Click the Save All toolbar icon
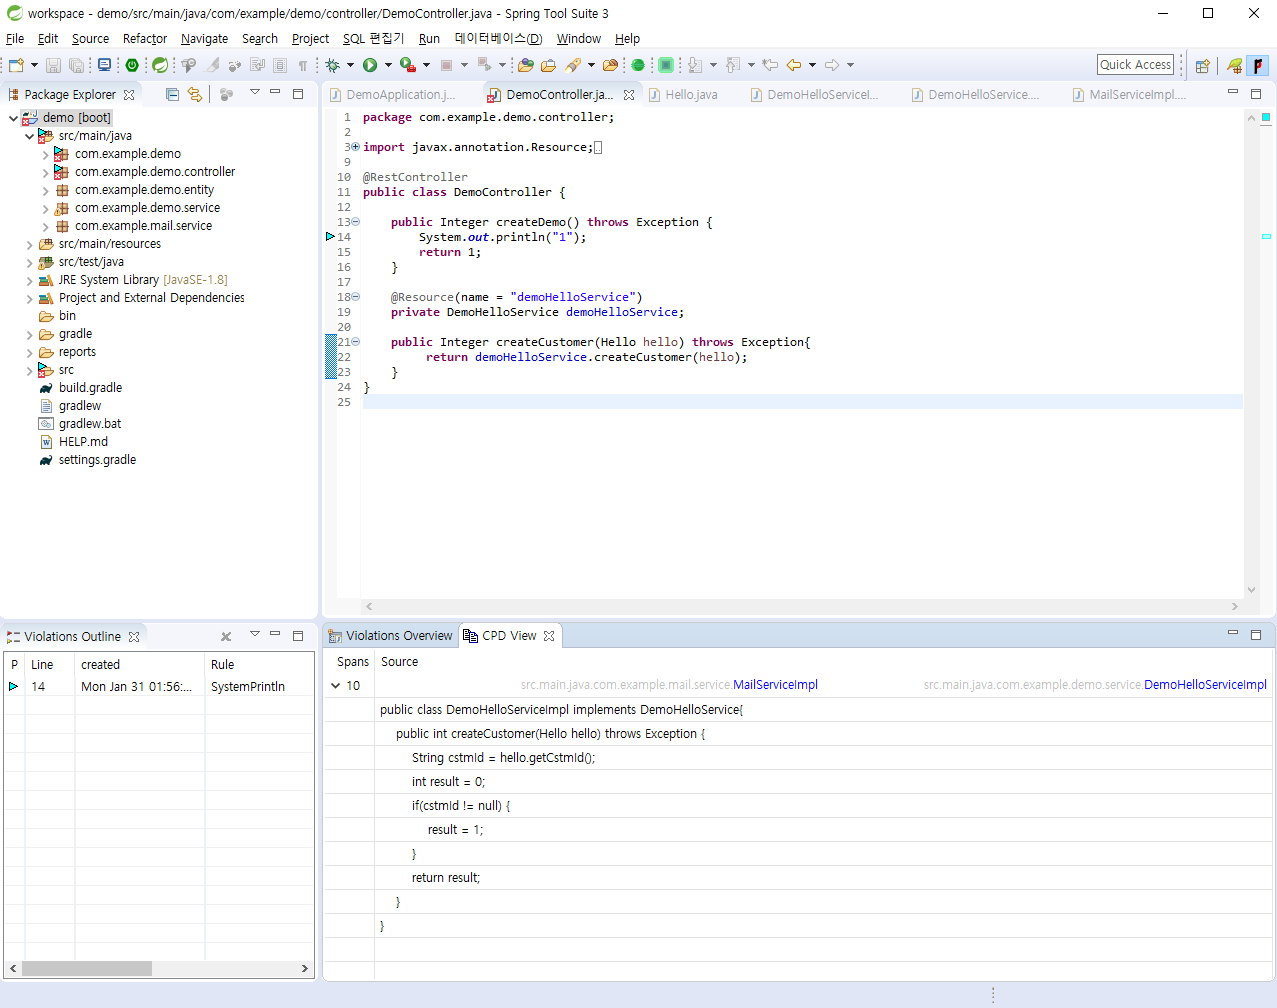 (76, 65)
